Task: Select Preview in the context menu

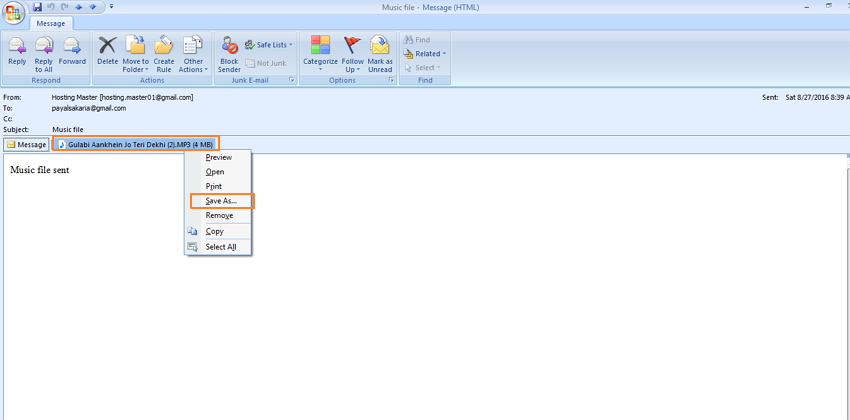Action: tap(218, 157)
